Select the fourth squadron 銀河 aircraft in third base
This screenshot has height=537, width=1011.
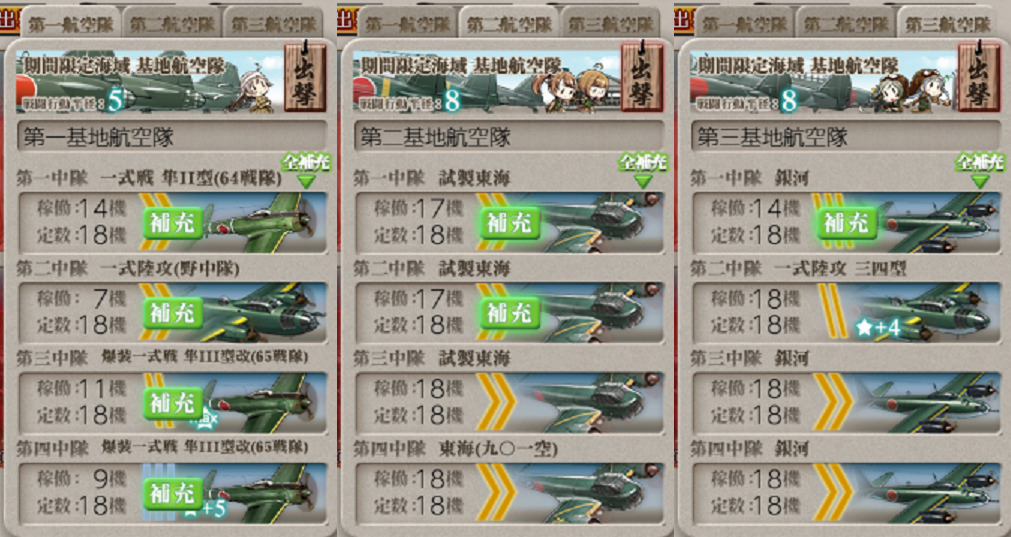pos(928,493)
